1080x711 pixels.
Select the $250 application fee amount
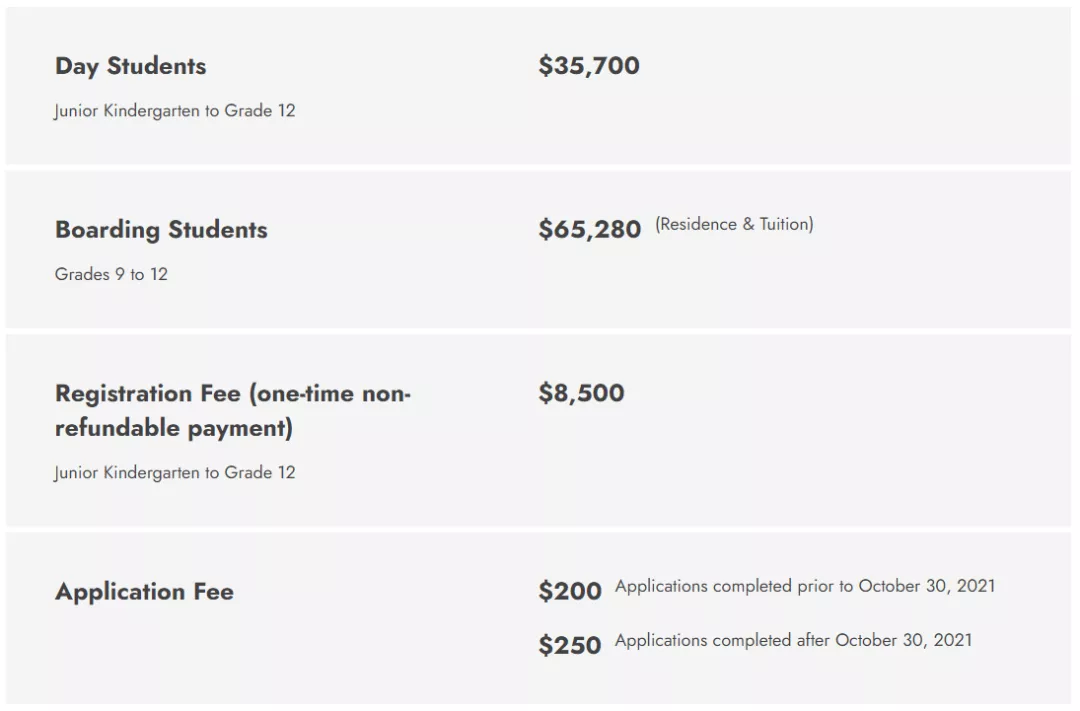570,646
